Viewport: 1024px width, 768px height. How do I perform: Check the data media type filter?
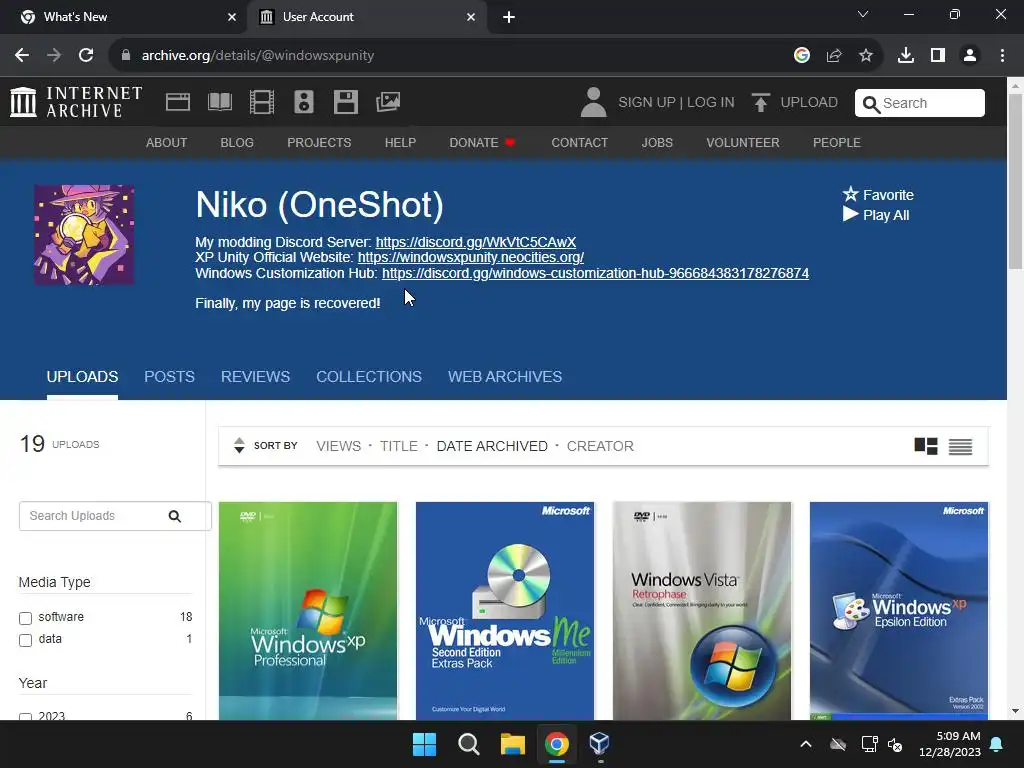tap(25, 640)
